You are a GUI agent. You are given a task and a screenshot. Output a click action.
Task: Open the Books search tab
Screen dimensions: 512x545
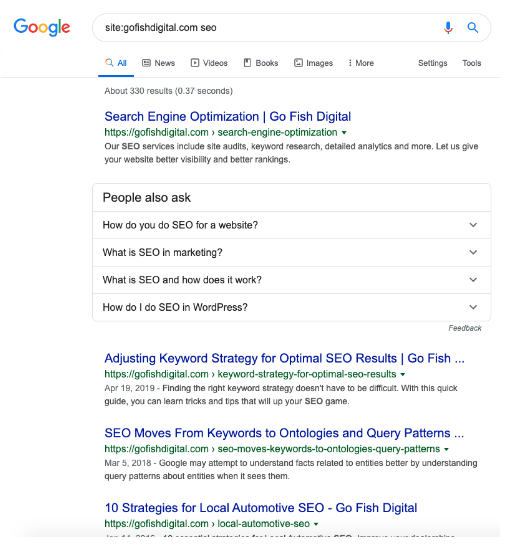pyautogui.click(x=261, y=63)
